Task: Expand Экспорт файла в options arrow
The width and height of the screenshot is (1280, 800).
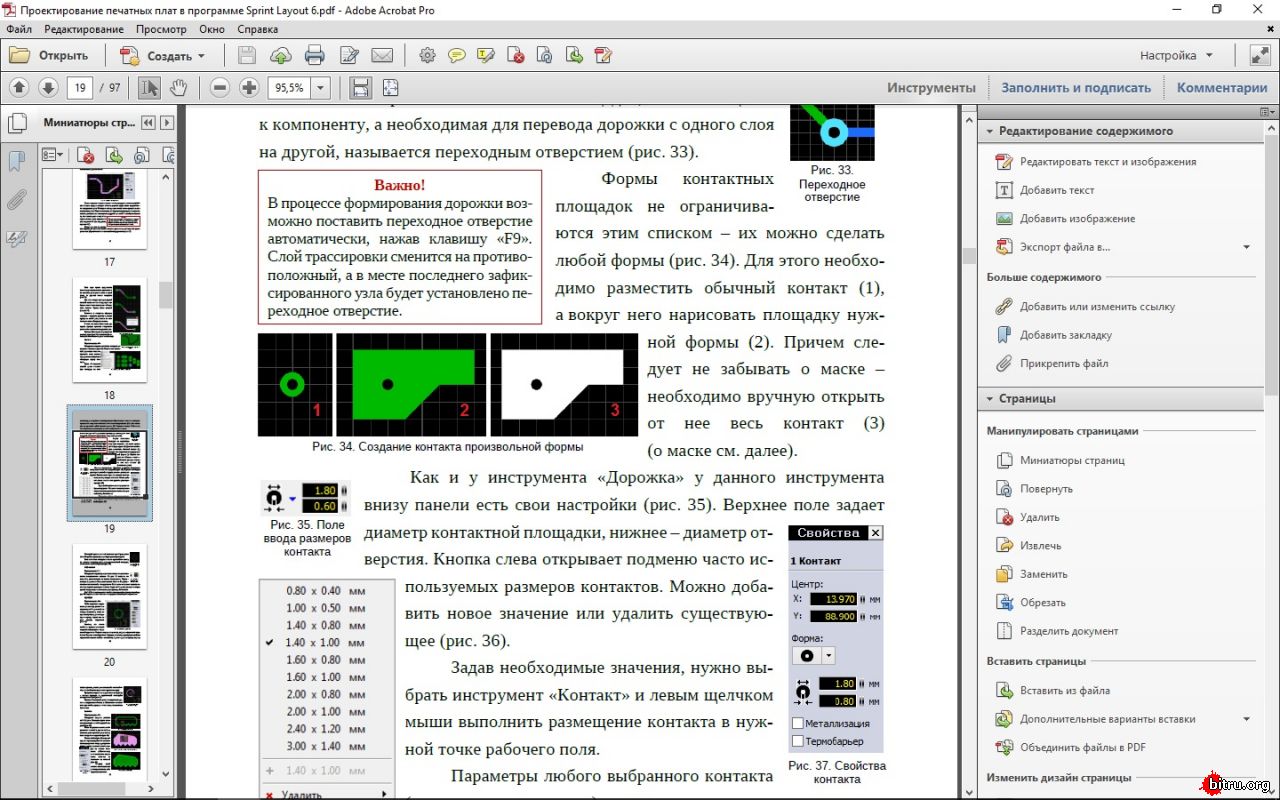Action: tap(1247, 247)
